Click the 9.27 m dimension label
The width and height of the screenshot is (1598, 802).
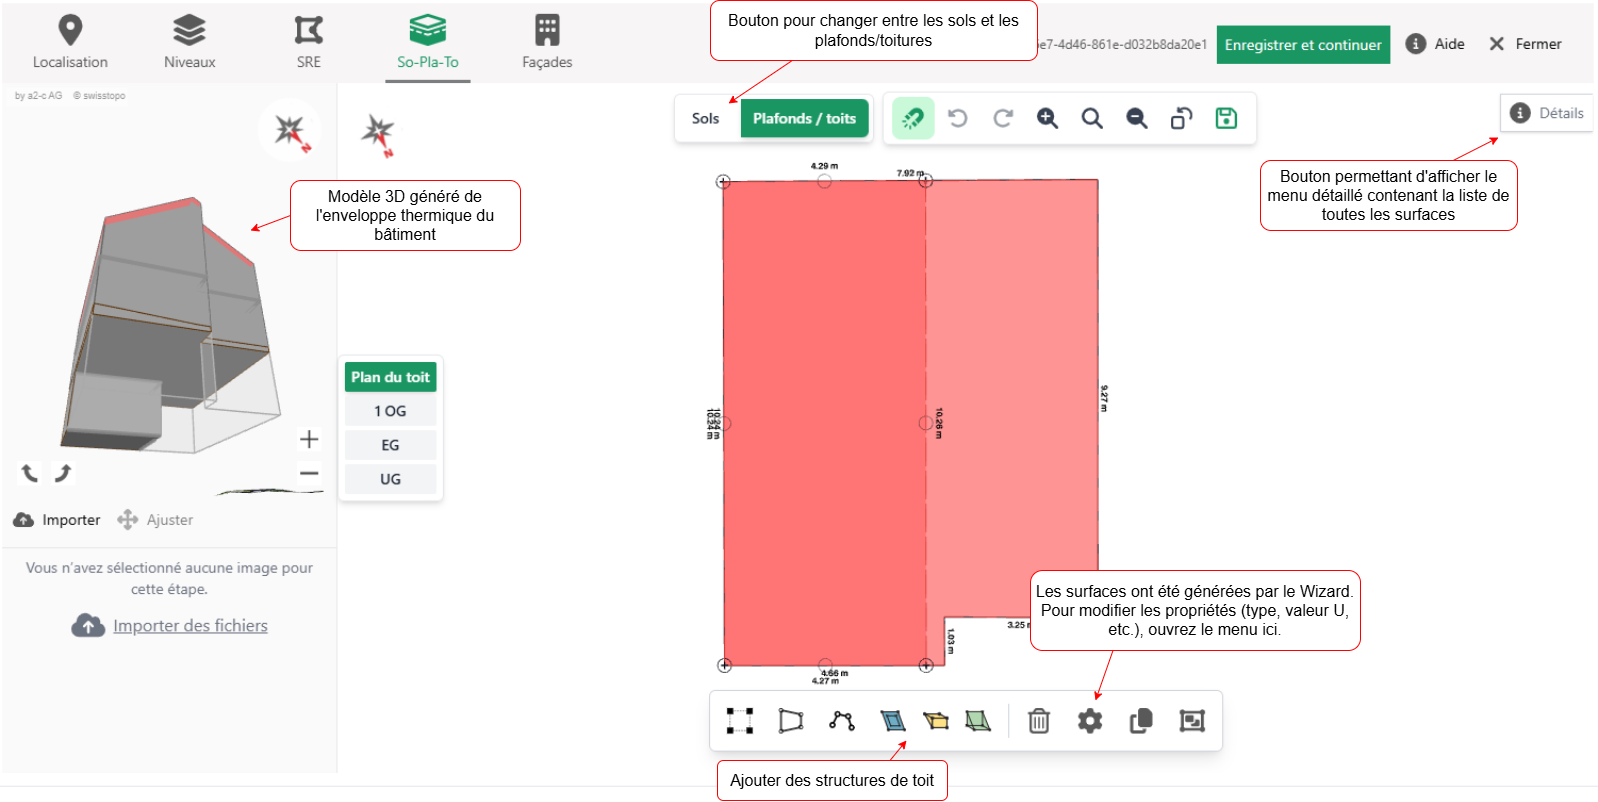click(x=1104, y=398)
